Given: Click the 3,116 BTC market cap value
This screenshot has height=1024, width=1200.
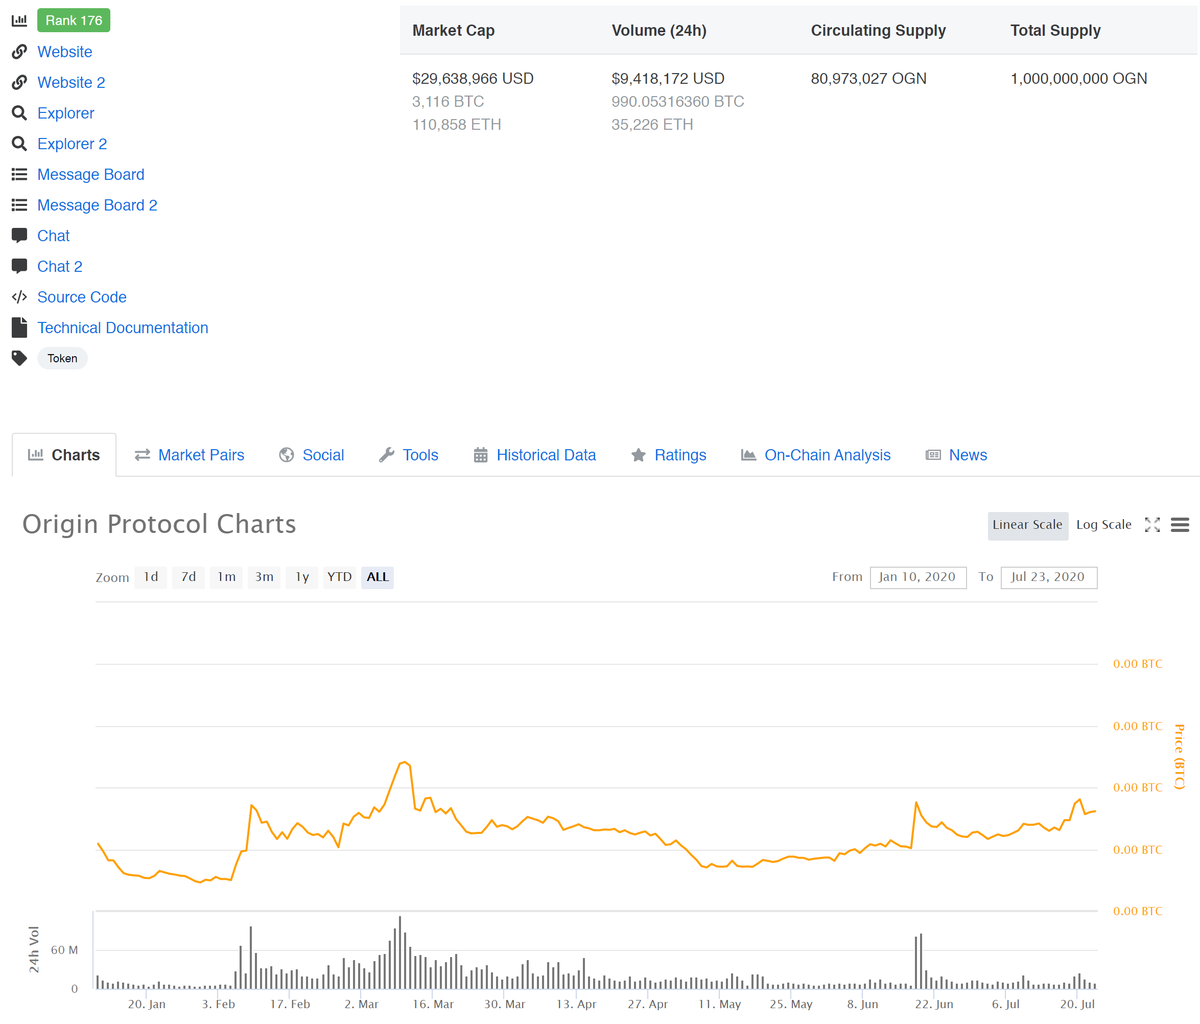Looking at the screenshot, I should click(448, 101).
